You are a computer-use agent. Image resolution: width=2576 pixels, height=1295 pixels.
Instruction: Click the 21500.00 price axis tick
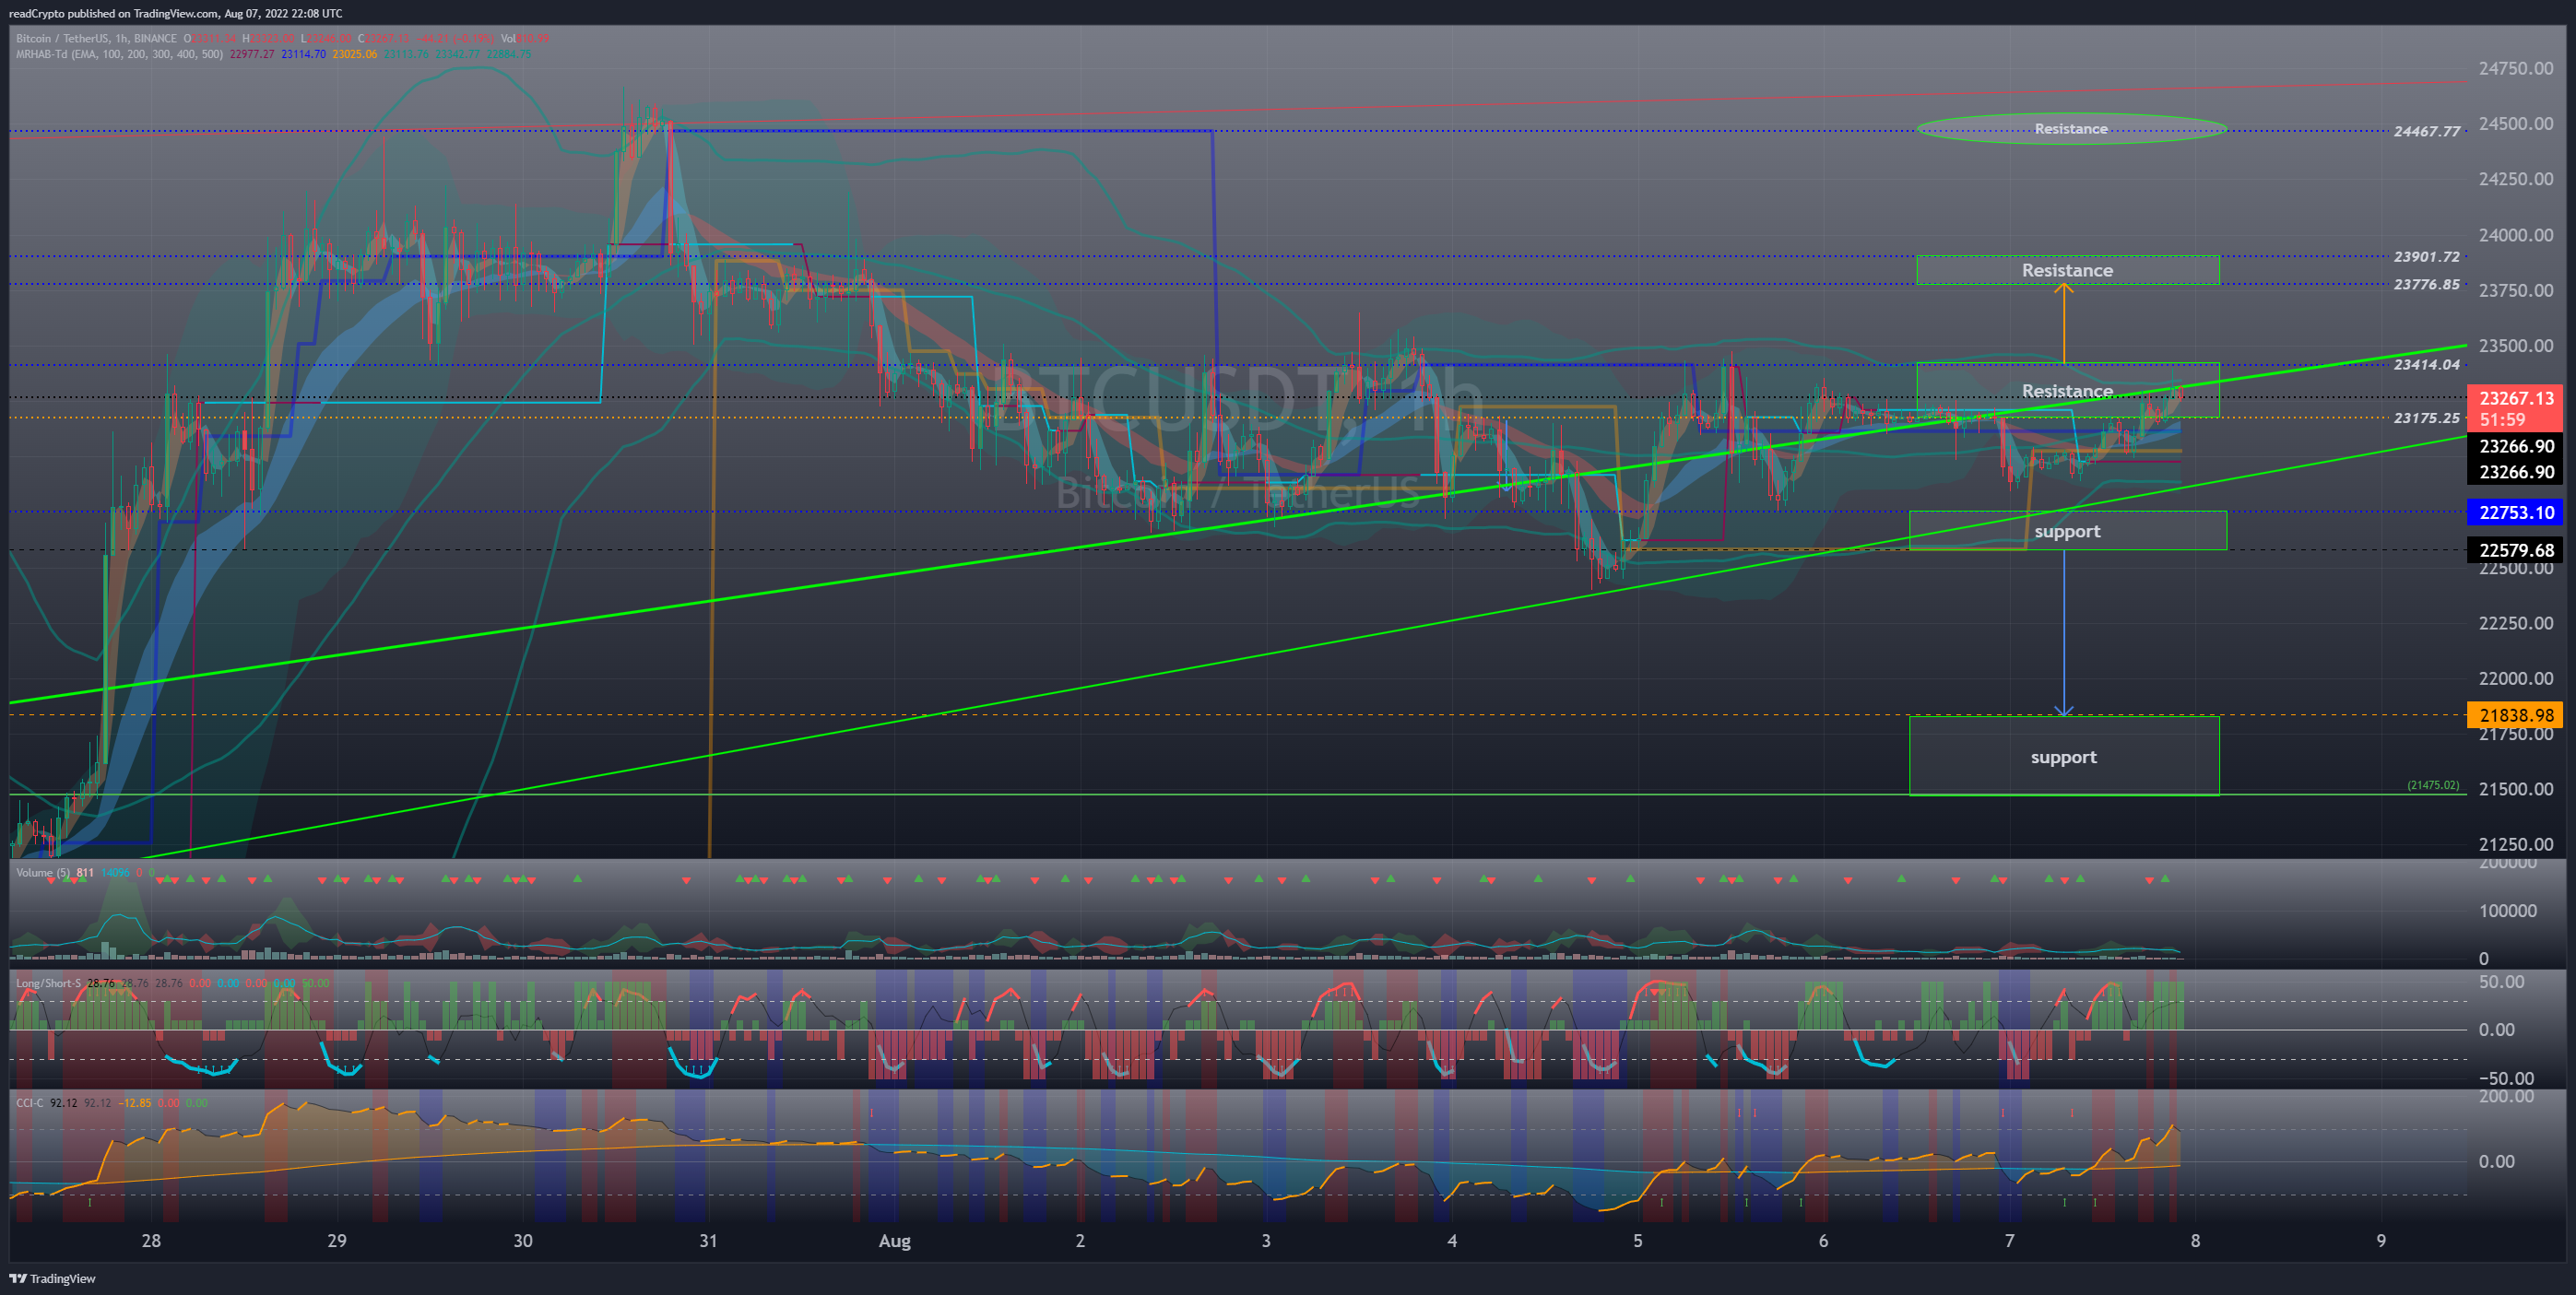click(2516, 789)
